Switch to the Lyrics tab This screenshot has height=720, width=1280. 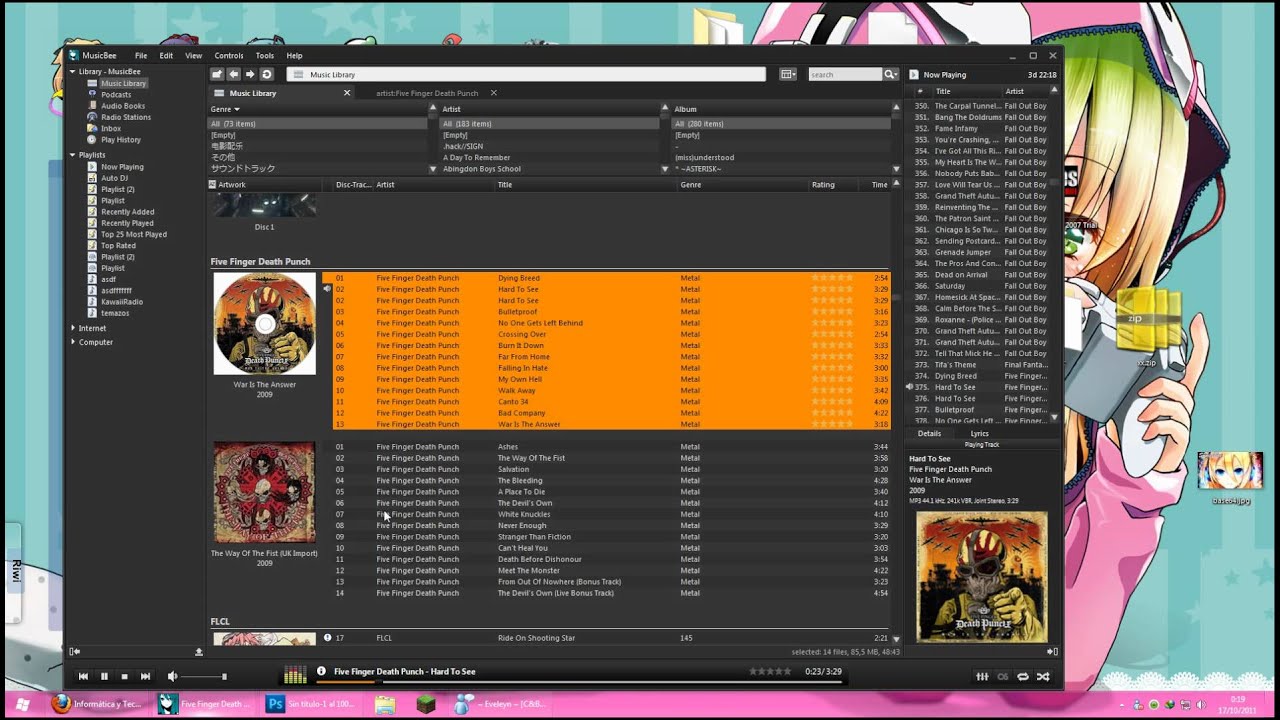[979, 433]
